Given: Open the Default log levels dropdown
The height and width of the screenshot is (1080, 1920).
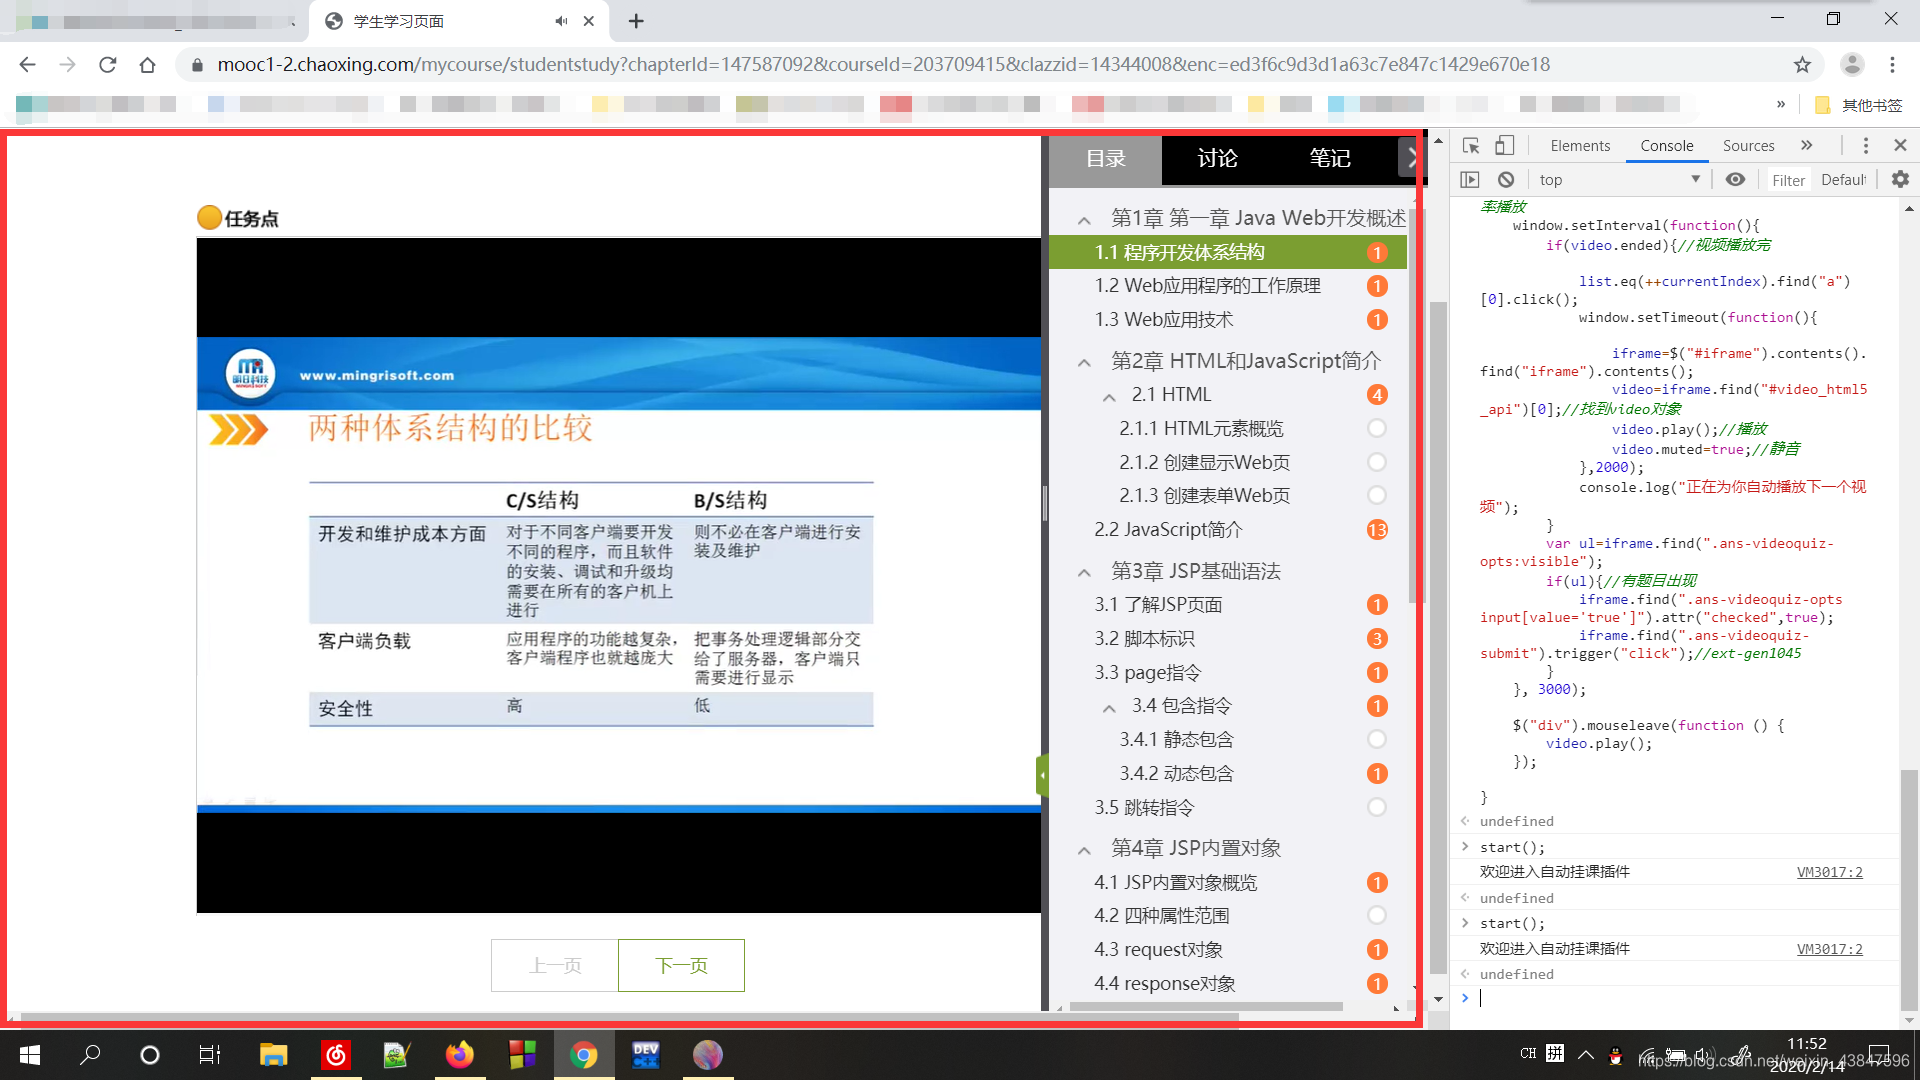Looking at the screenshot, I should [1843, 180].
